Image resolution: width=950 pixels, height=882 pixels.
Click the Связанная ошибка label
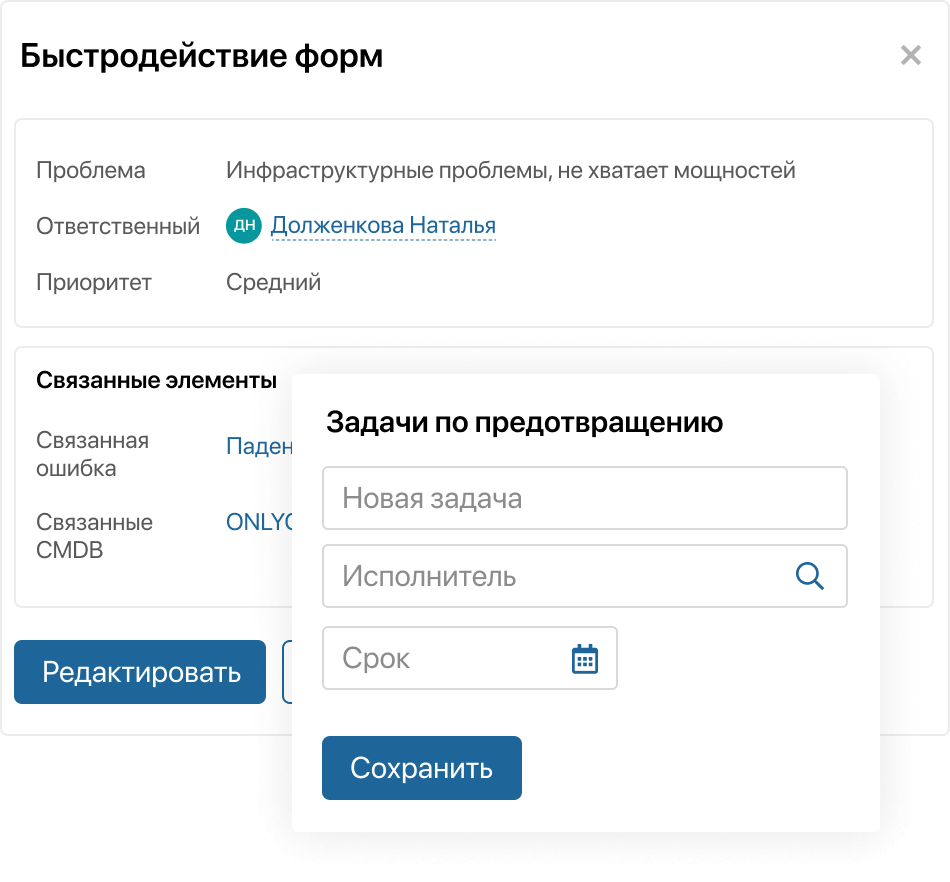click(x=93, y=454)
